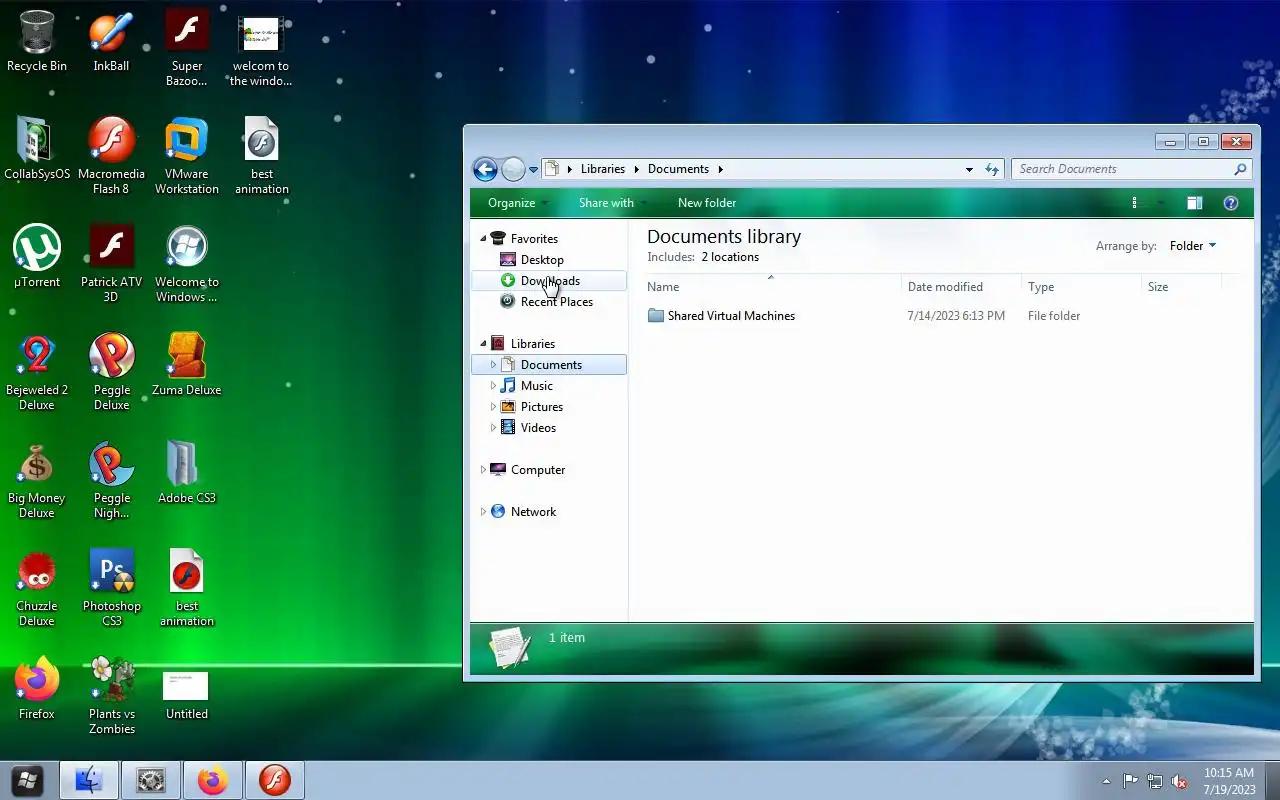
Task: Select the Peggle Deluxe desktop icon
Action: pyautogui.click(x=111, y=371)
